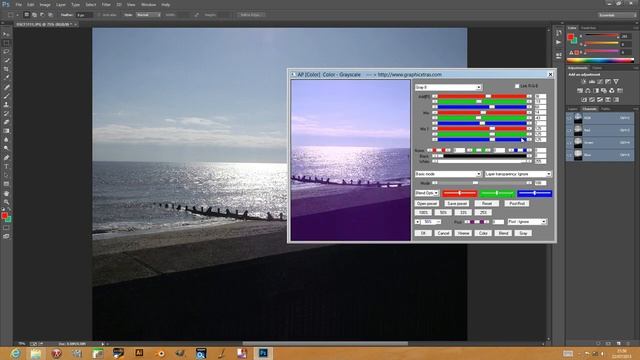Screen dimensions: 640x360
Task: Open the Gray 8 preset dropdown
Action: point(448,87)
